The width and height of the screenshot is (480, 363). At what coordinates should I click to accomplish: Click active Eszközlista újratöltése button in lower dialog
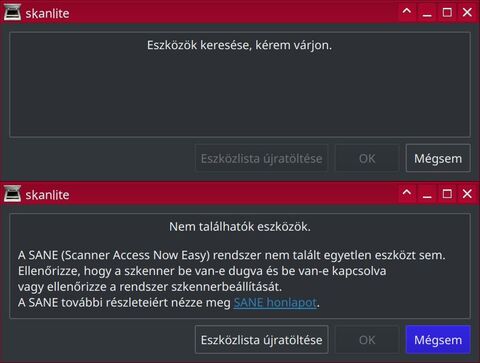pos(262,340)
